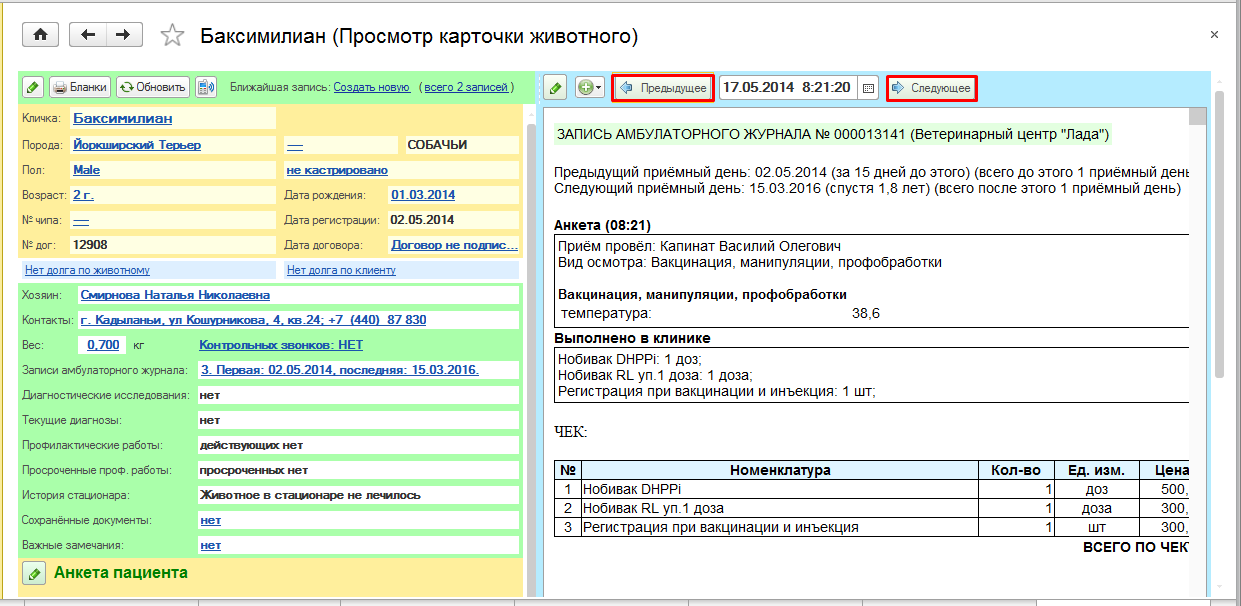Open the Бланки print forms menu
Screen dimensions: 1241x606
(79, 87)
